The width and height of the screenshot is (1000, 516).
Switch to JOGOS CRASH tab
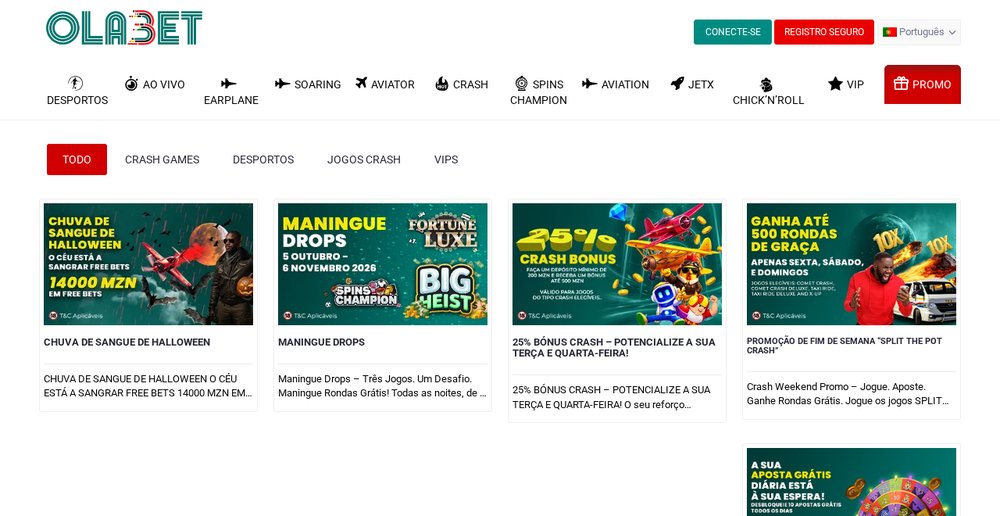[x=364, y=159]
